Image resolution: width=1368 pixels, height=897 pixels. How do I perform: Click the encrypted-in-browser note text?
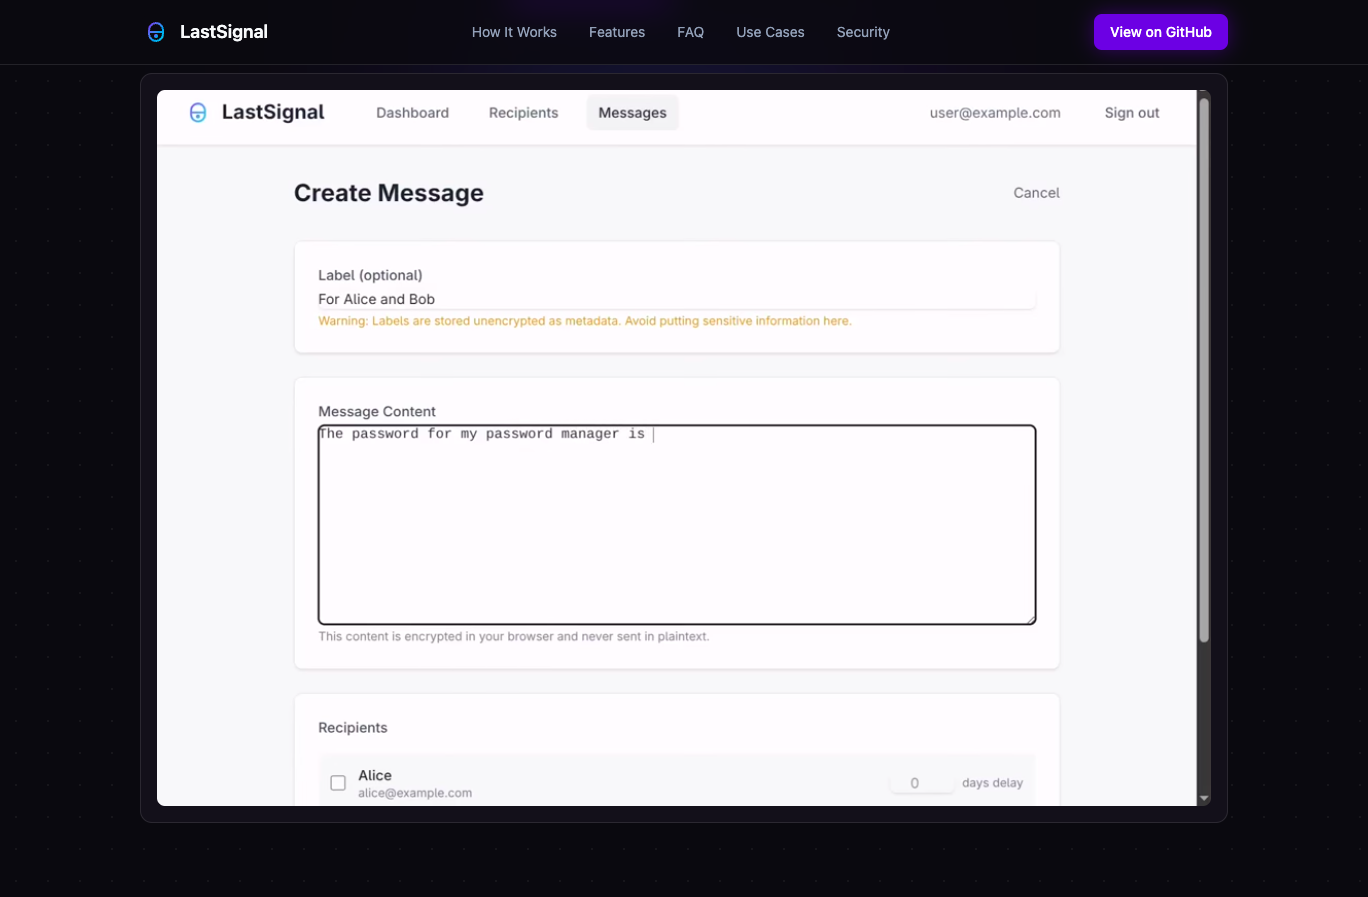tap(514, 636)
